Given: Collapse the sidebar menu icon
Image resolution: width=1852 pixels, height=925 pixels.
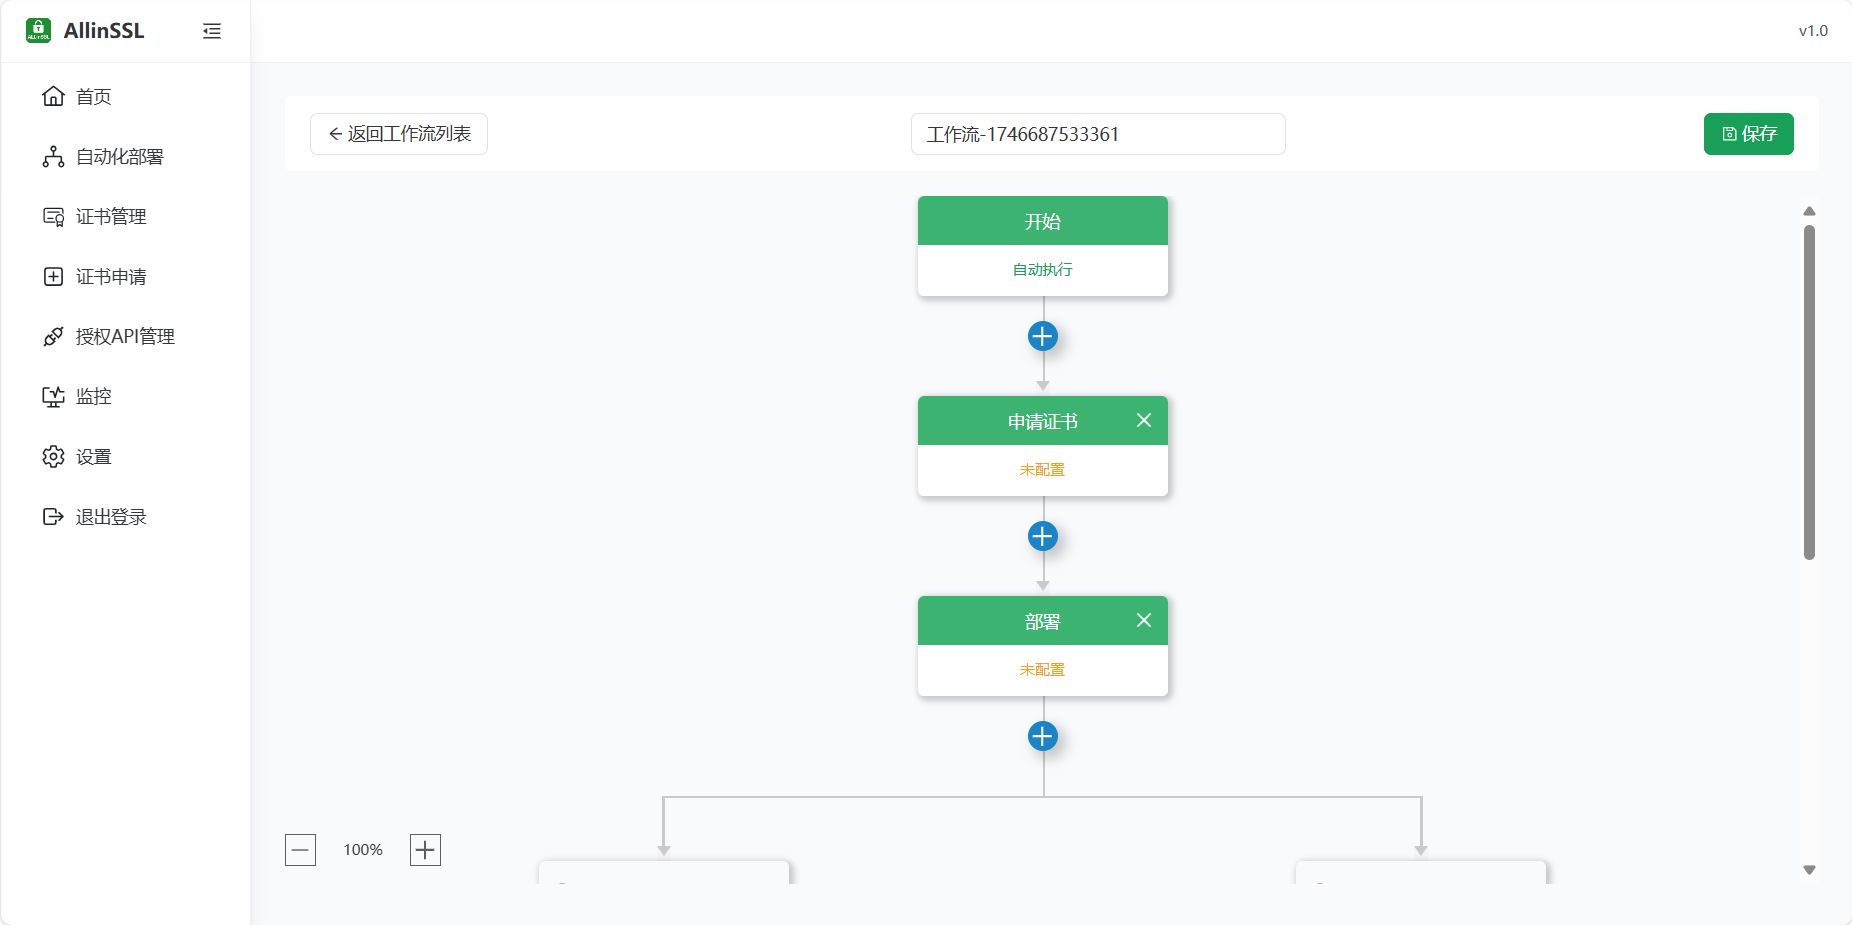Looking at the screenshot, I should [212, 31].
